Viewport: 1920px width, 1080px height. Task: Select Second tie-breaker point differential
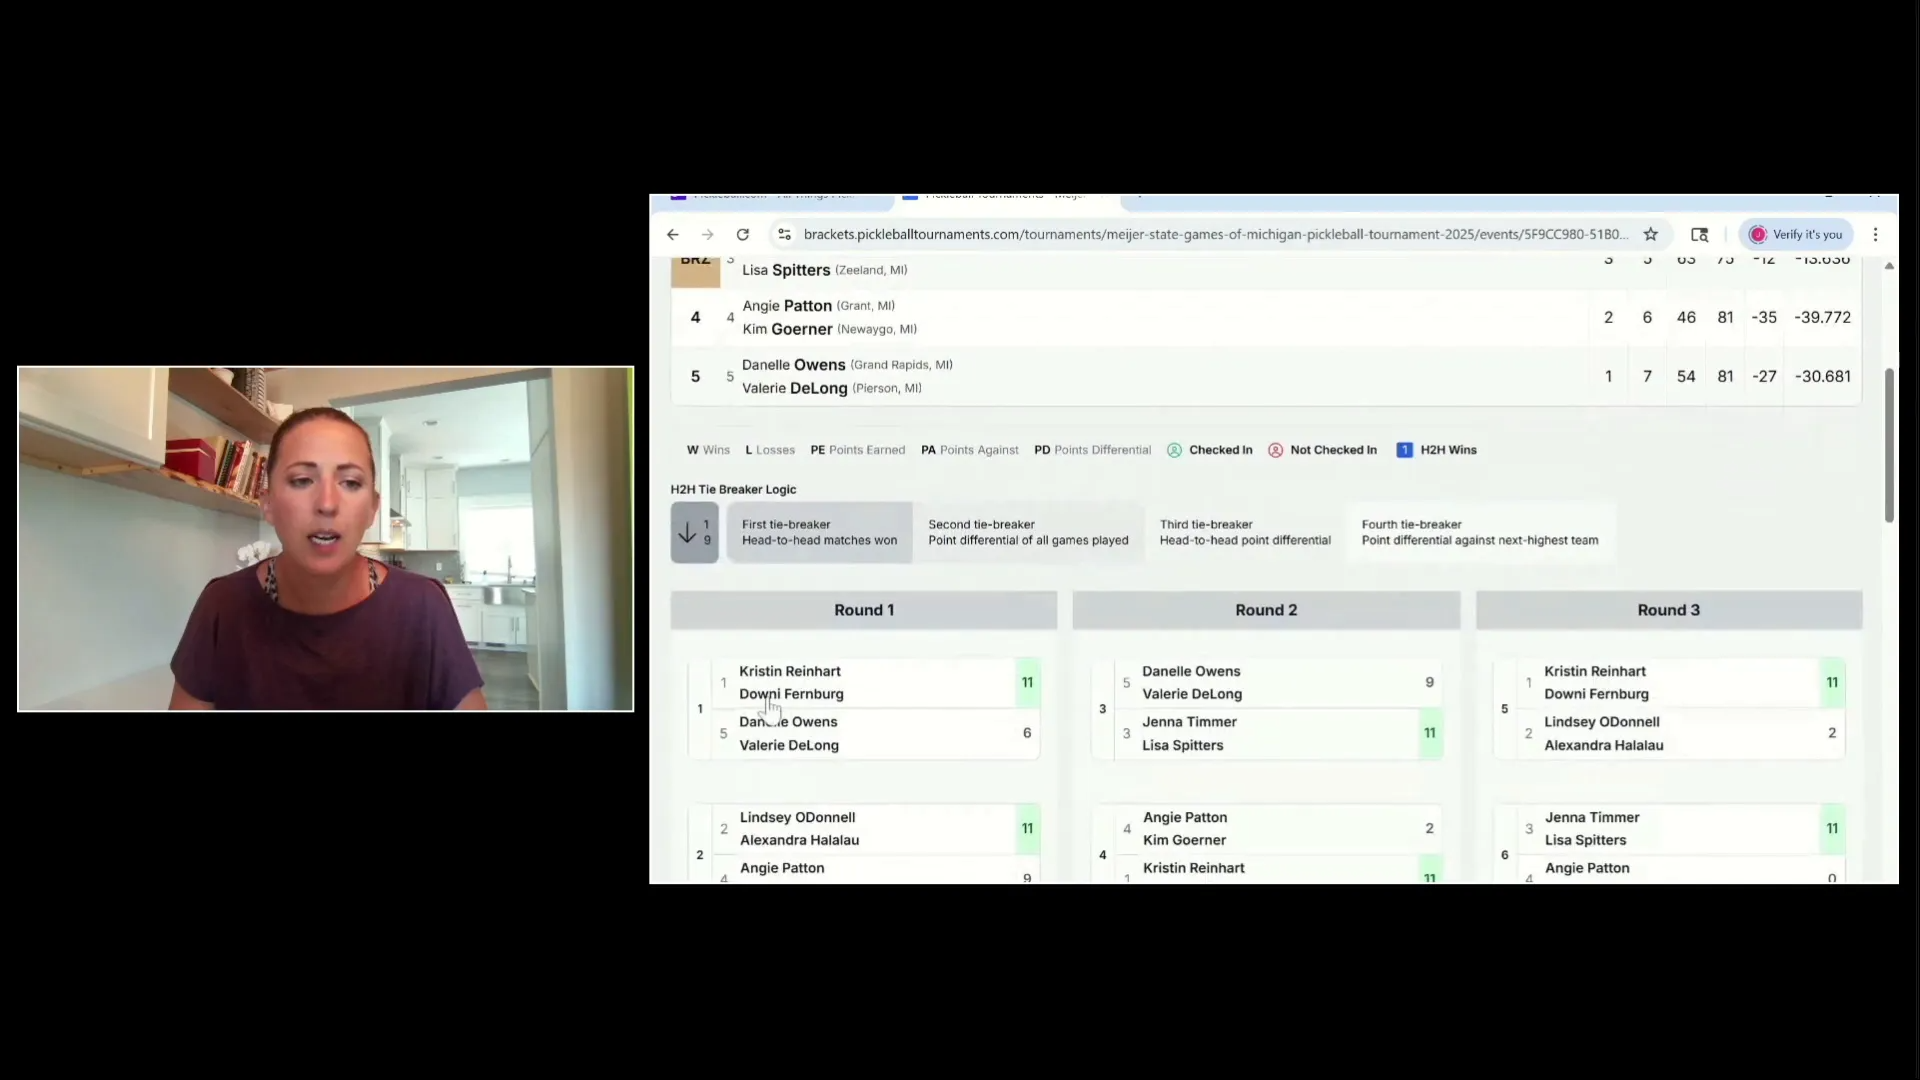point(1027,532)
